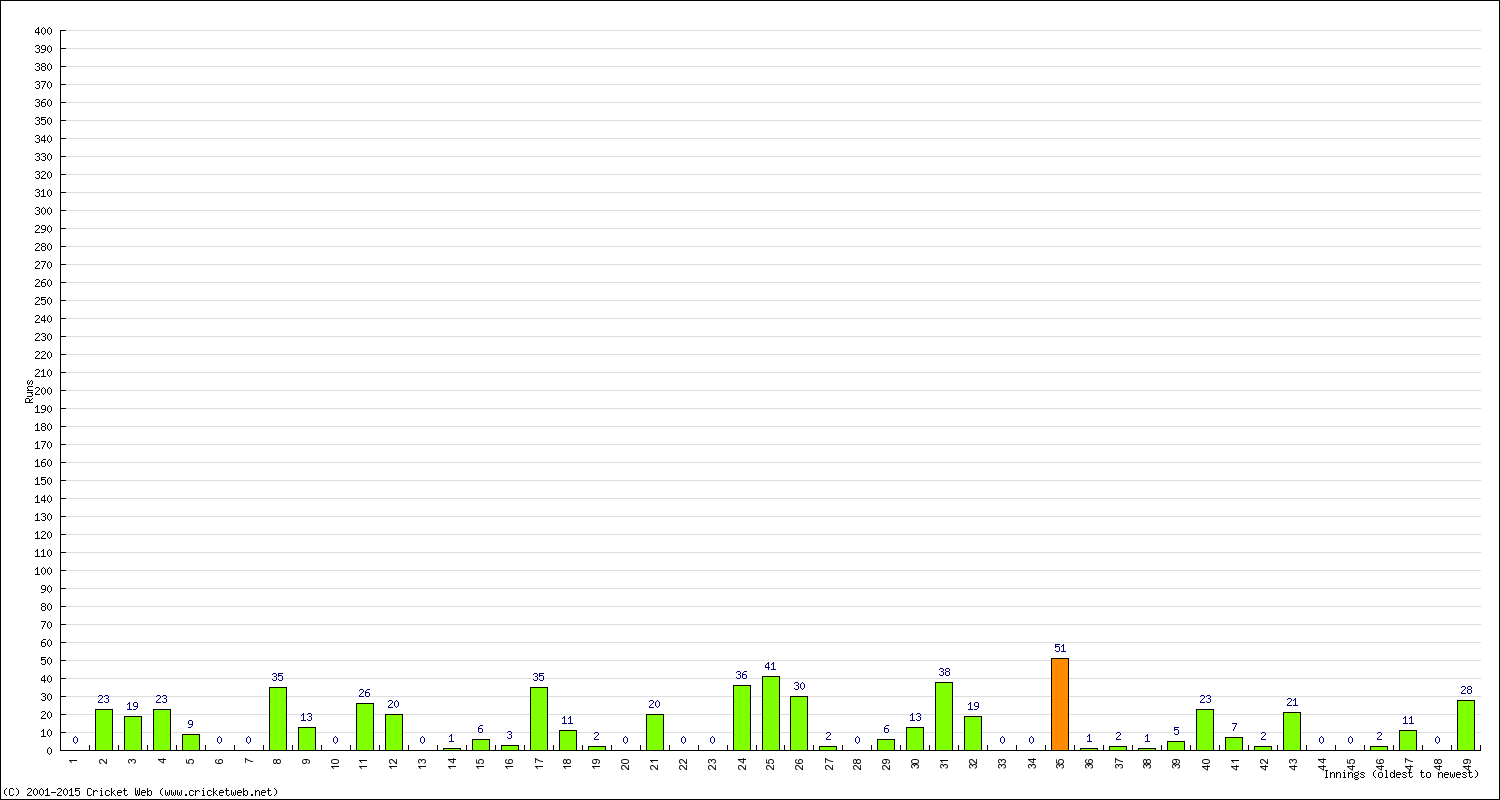Image resolution: width=1500 pixels, height=800 pixels.
Task: Select the zero value label for innings 48
Action: [1437, 740]
